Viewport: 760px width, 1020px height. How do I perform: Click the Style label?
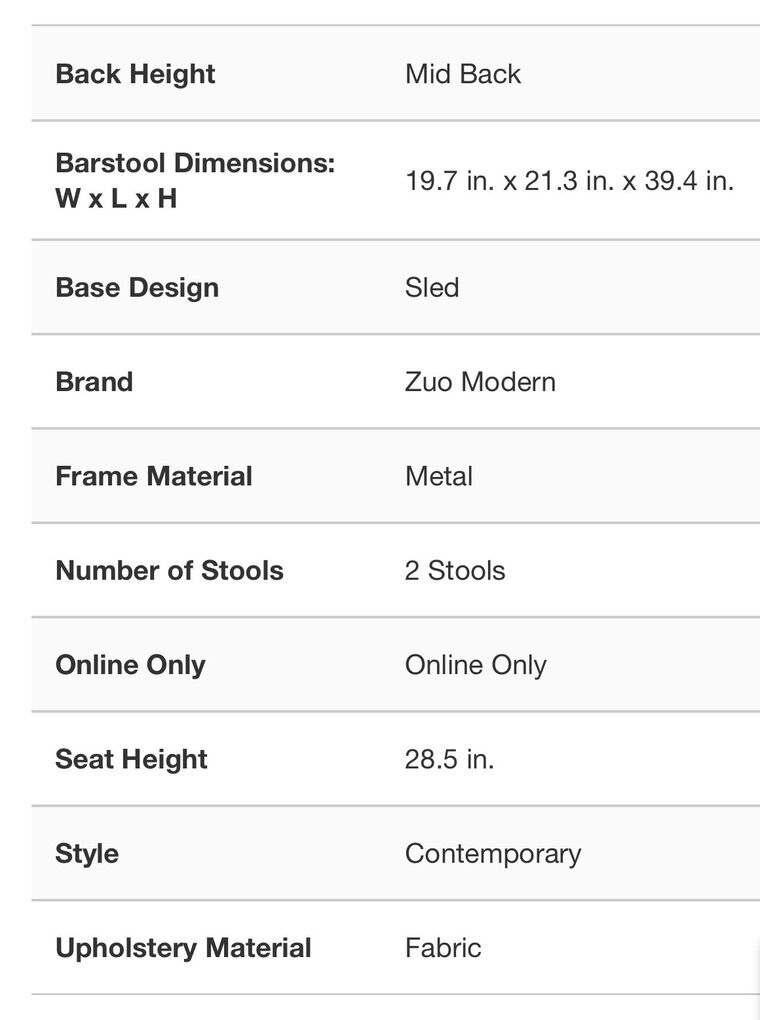coord(87,854)
